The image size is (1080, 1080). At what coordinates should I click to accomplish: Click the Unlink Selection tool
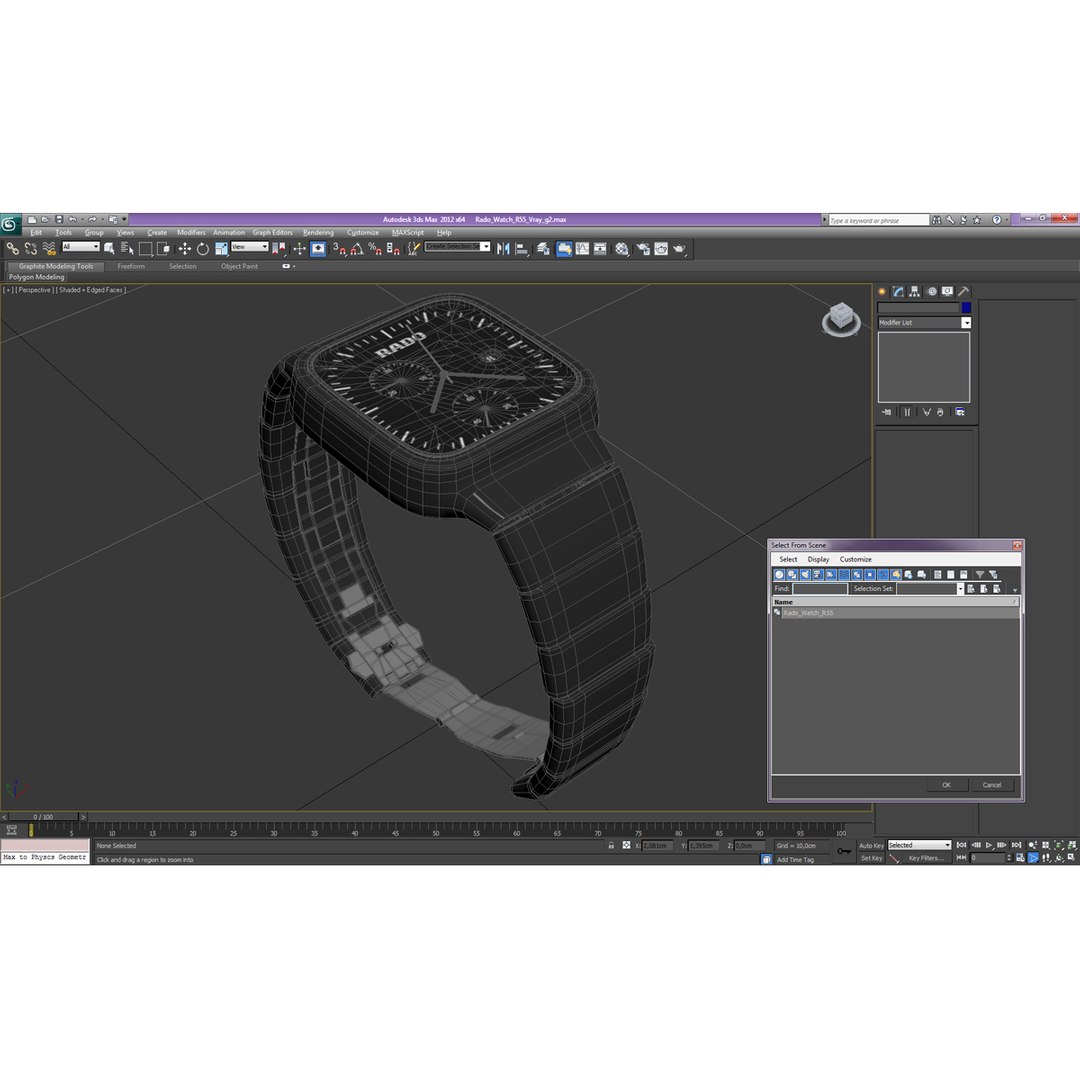pyautogui.click(x=30, y=249)
